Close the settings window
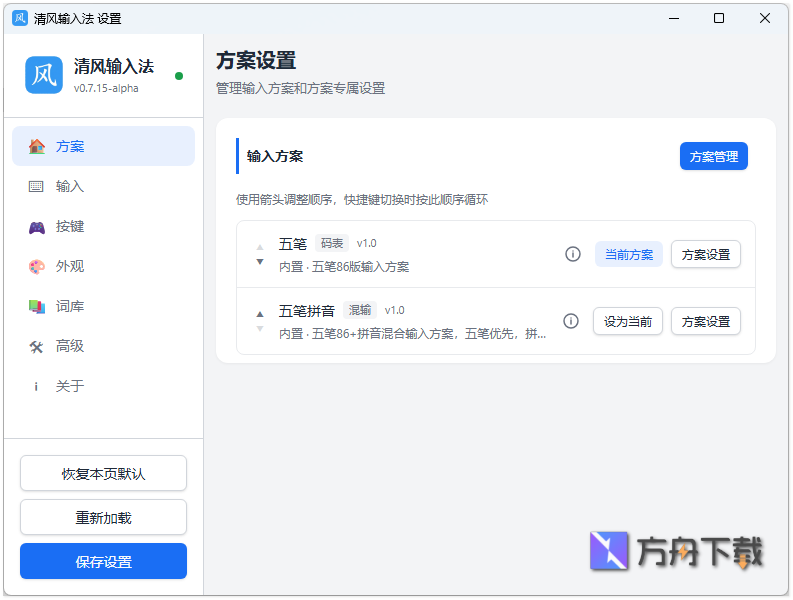Image resolution: width=793 pixels, height=600 pixels. 765,18
